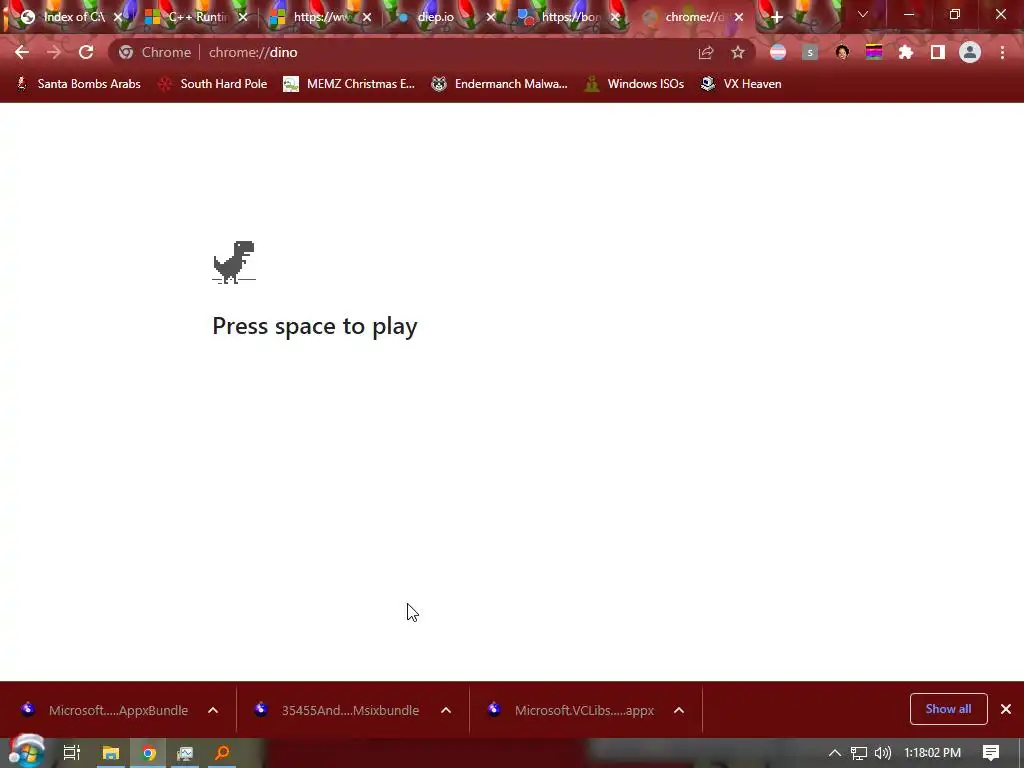The image size is (1024, 768).
Task: Click the T-Rex dinosaur graphic
Action: click(234, 262)
